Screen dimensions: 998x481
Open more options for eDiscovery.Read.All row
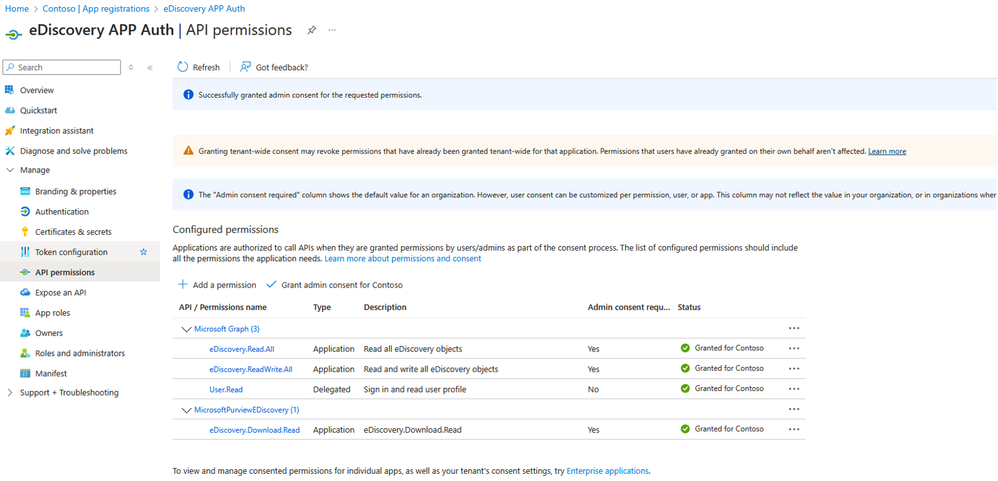pos(794,349)
